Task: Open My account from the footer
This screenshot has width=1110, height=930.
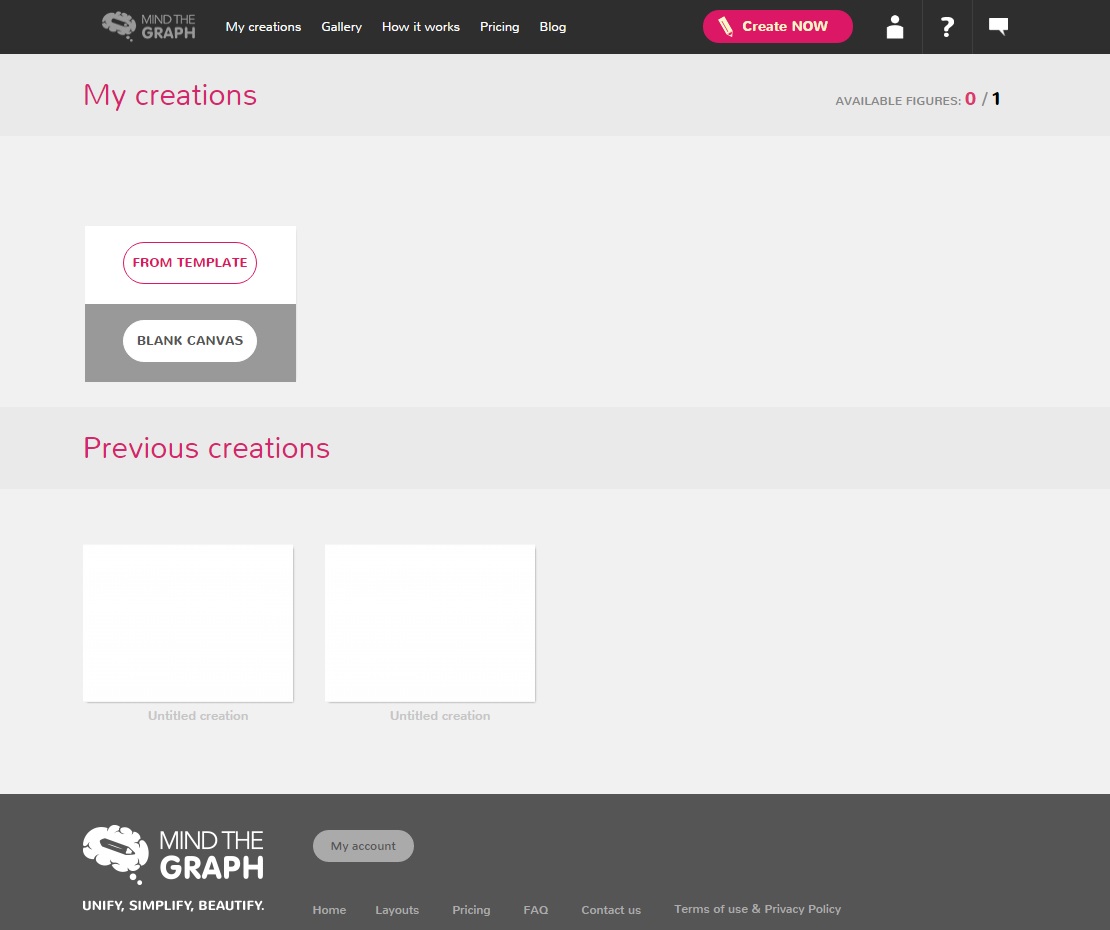Action: [x=363, y=846]
